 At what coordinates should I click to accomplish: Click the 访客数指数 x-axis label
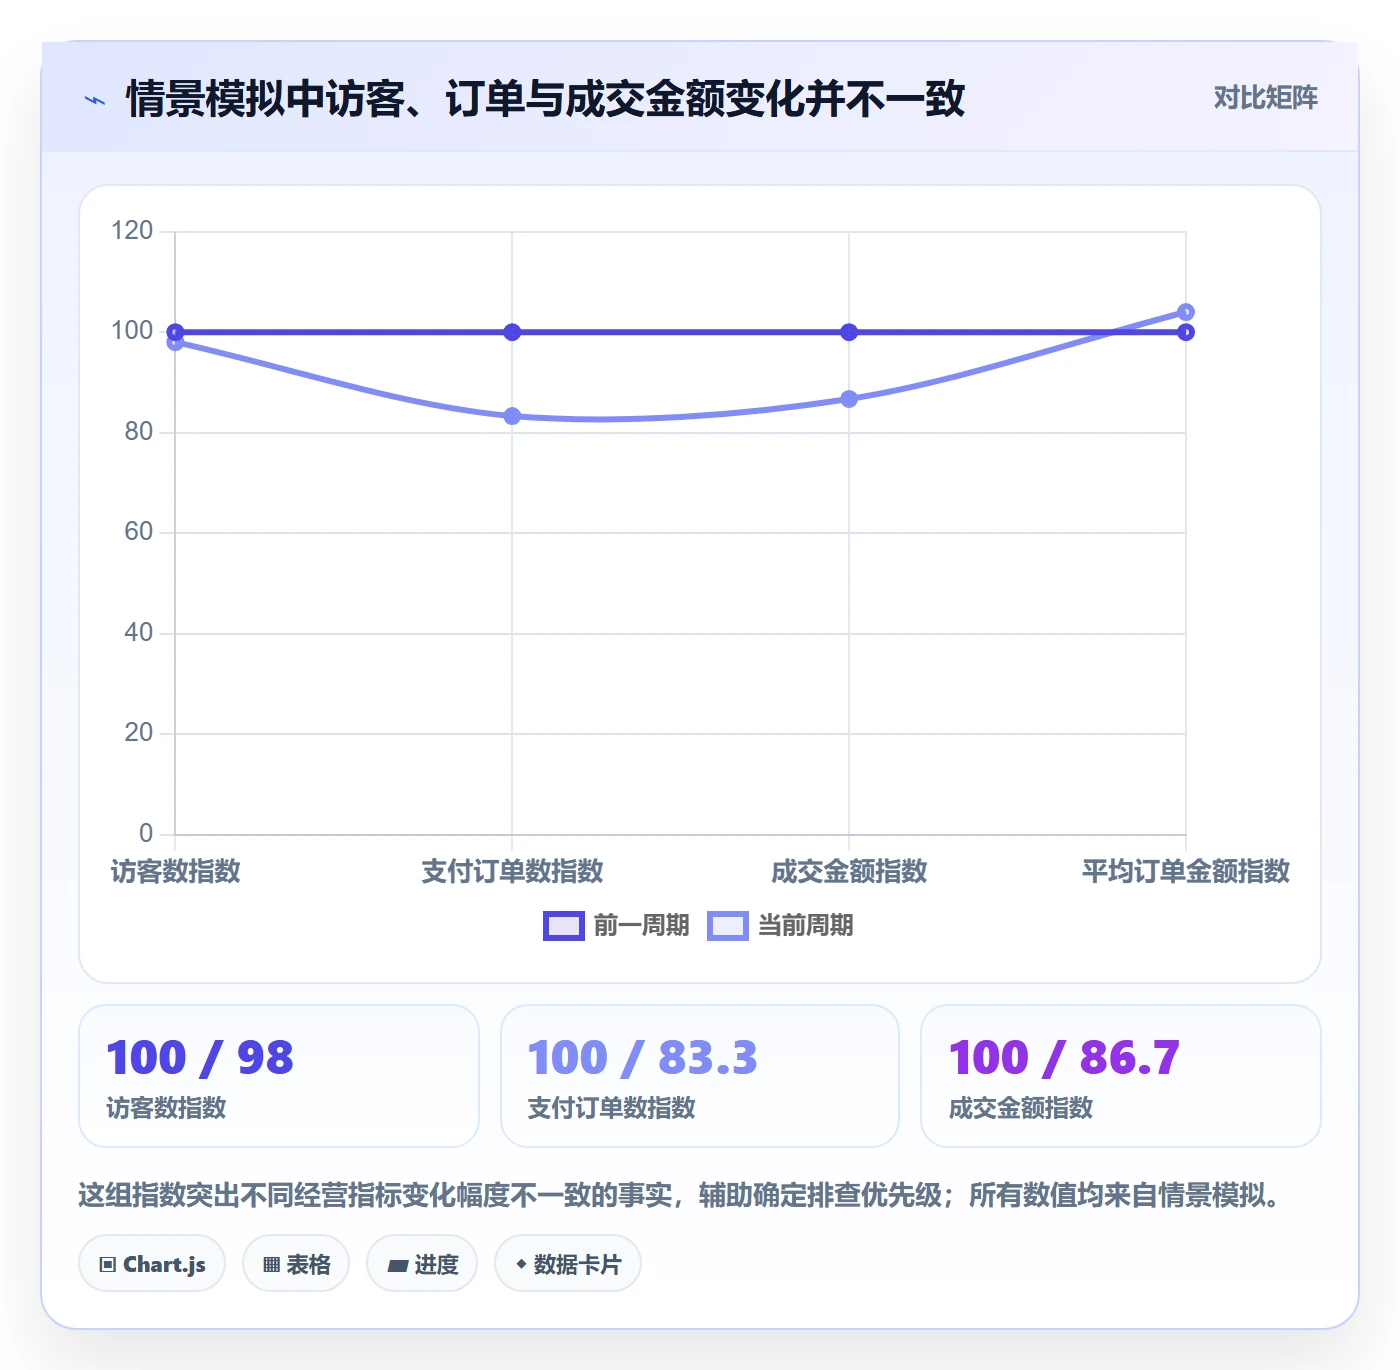pos(175,871)
